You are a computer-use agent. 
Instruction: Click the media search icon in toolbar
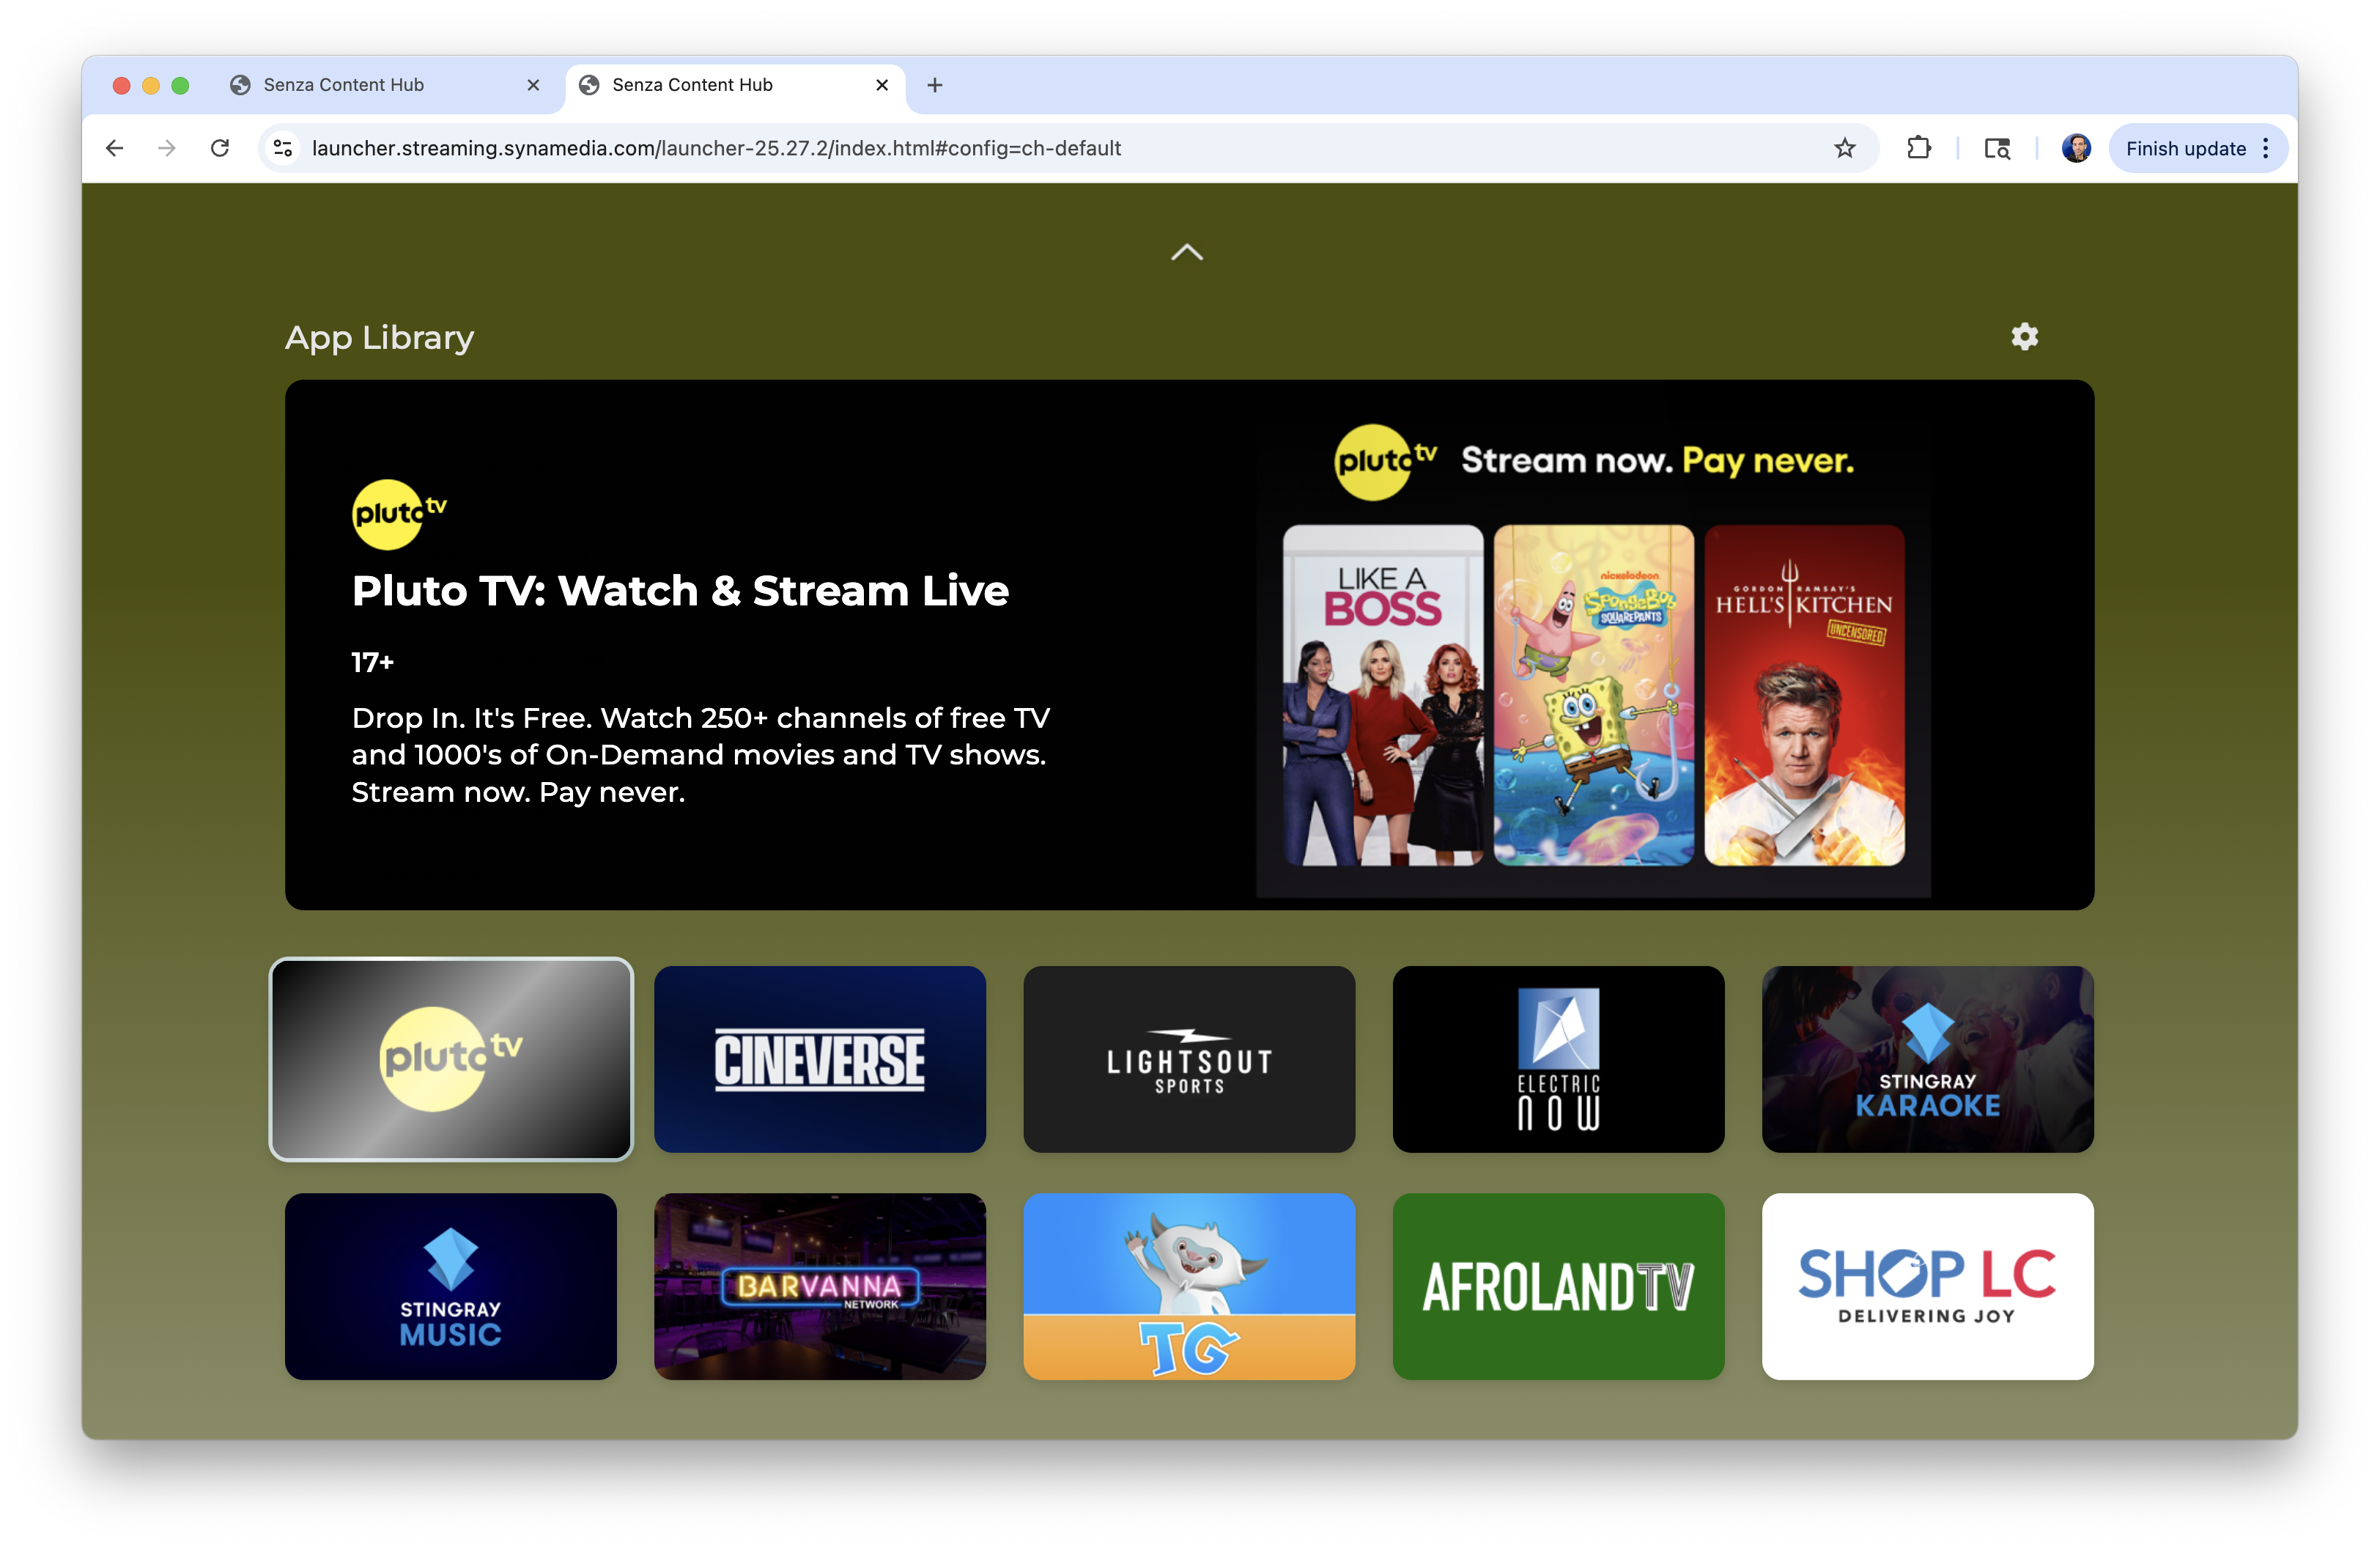point(1997,148)
